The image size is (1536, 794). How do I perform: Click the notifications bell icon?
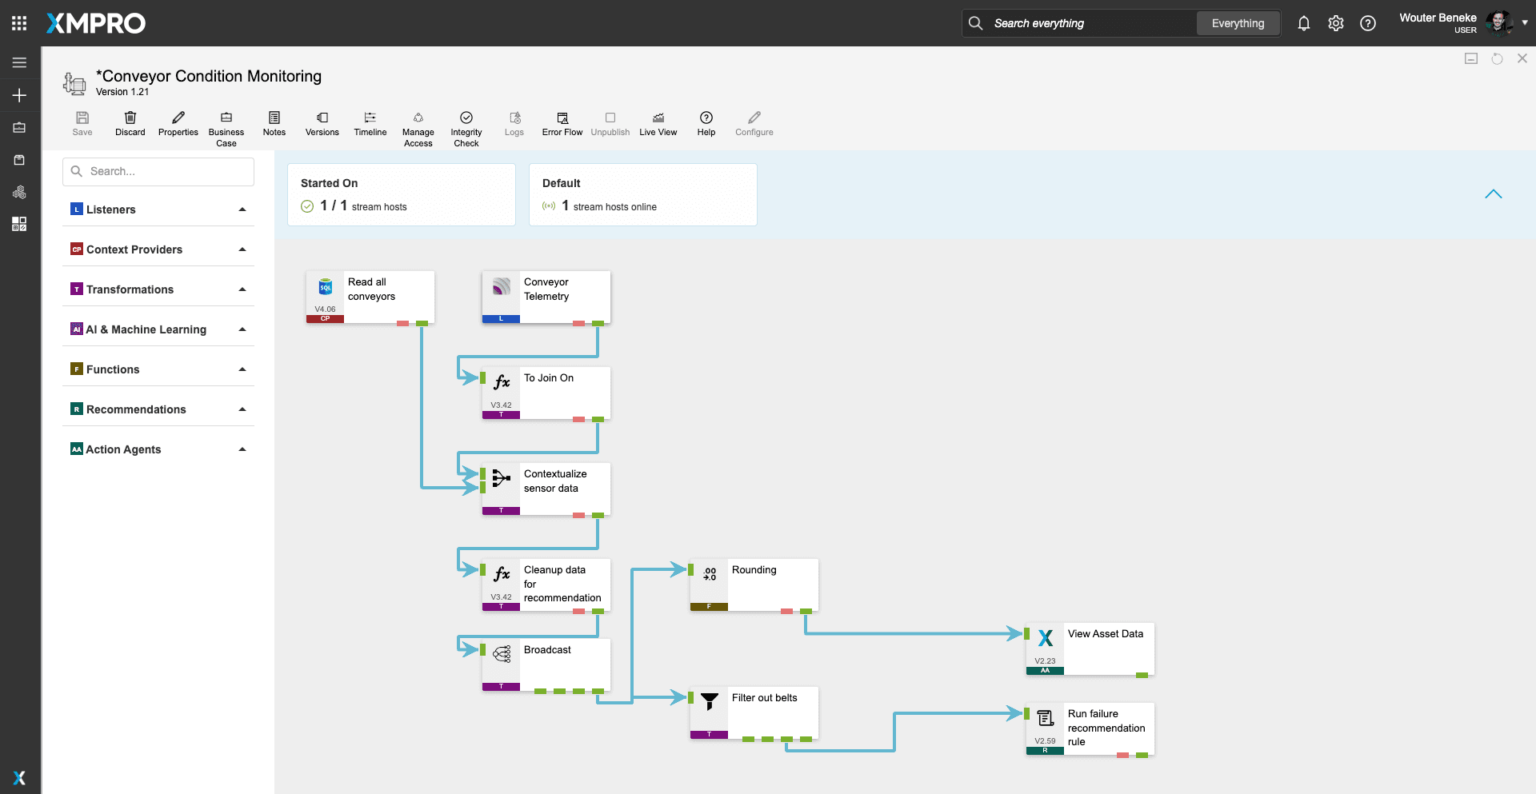pyautogui.click(x=1304, y=23)
